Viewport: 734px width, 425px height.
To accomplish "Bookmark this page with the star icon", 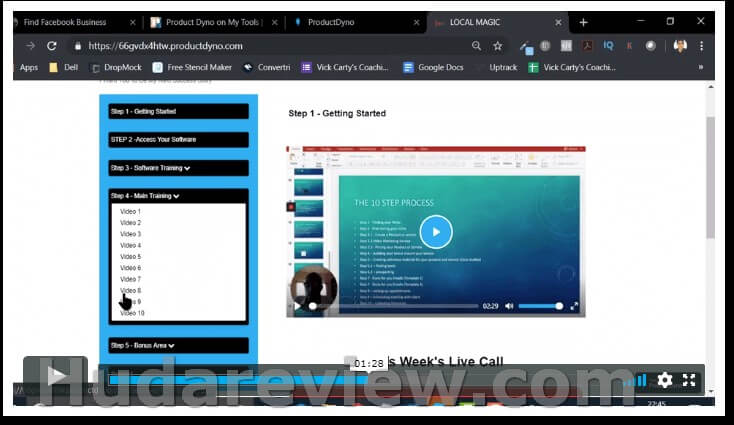I will 497,46.
